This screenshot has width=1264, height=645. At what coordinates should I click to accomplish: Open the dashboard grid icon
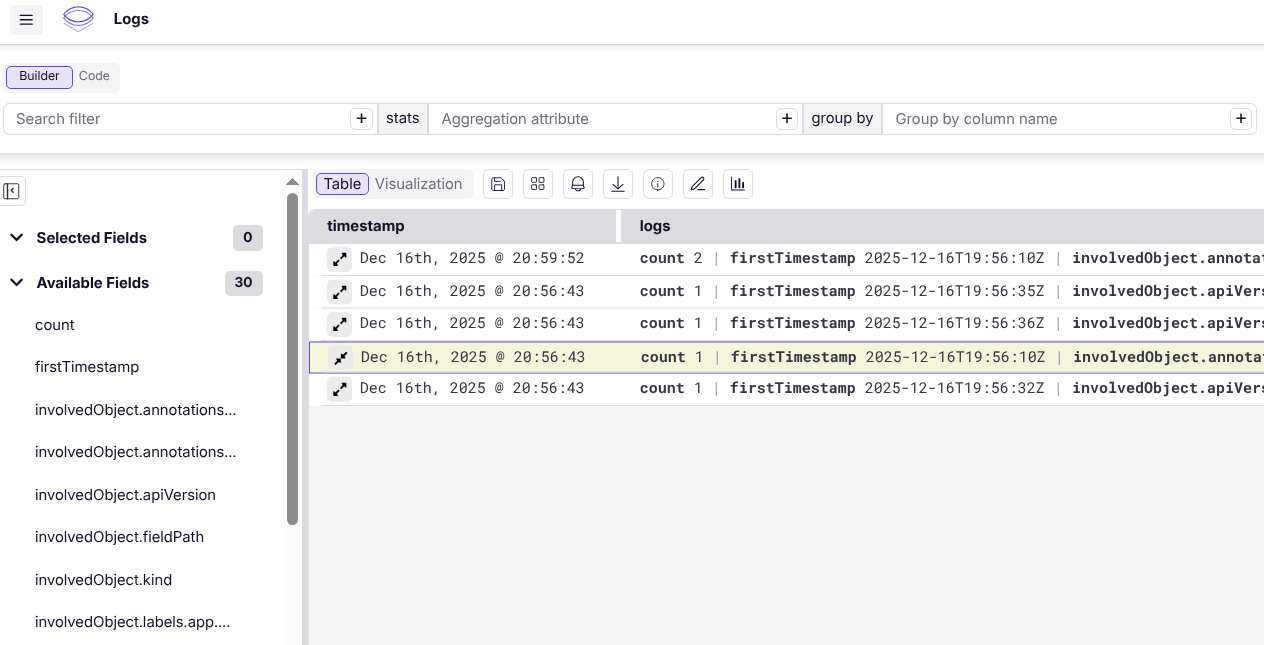[538, 184]
